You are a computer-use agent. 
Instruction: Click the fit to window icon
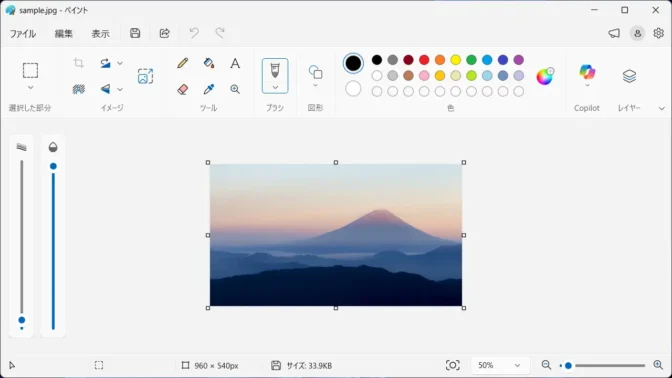453,365
